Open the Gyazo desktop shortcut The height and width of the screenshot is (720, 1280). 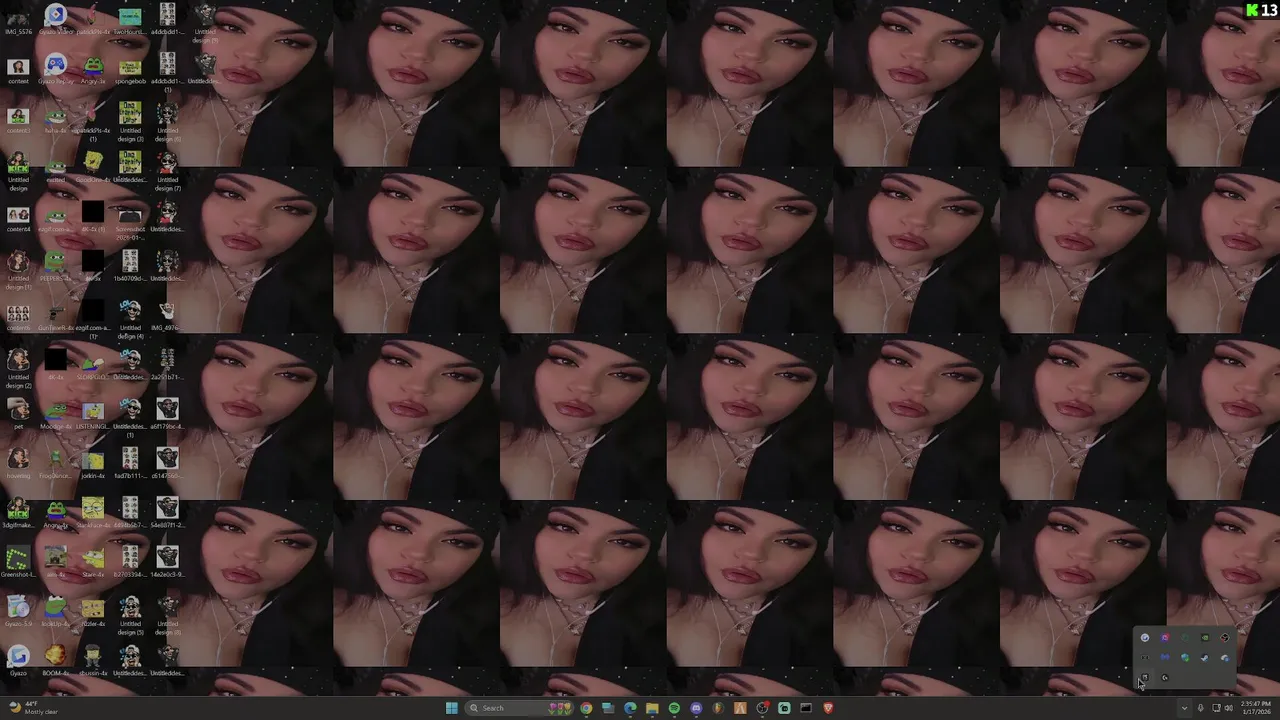point(18,660)
